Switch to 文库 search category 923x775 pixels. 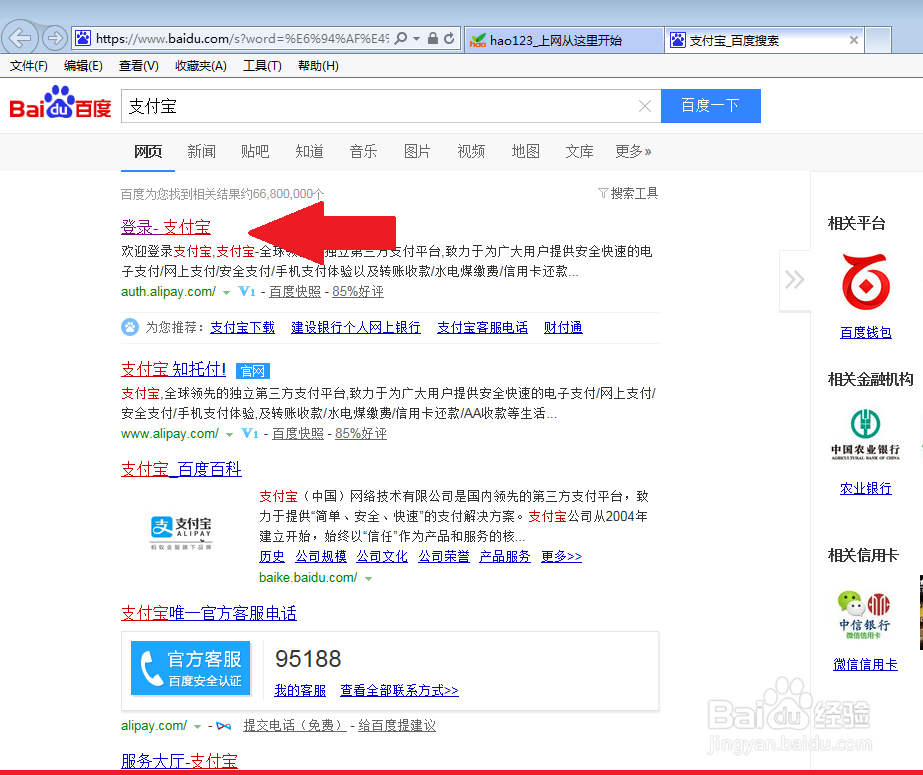[x=580, y=152]
